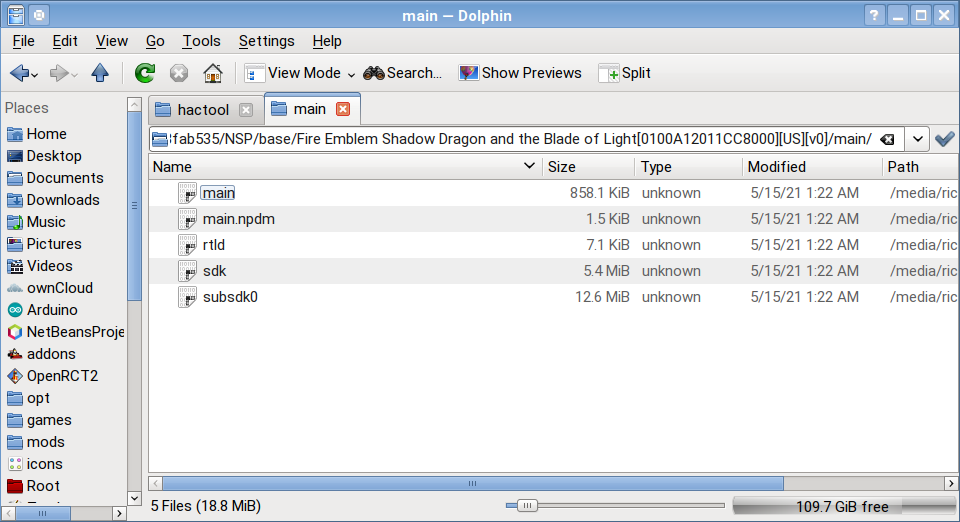
Task: Expand location history dropdown
Action: [x=918, y=139]
